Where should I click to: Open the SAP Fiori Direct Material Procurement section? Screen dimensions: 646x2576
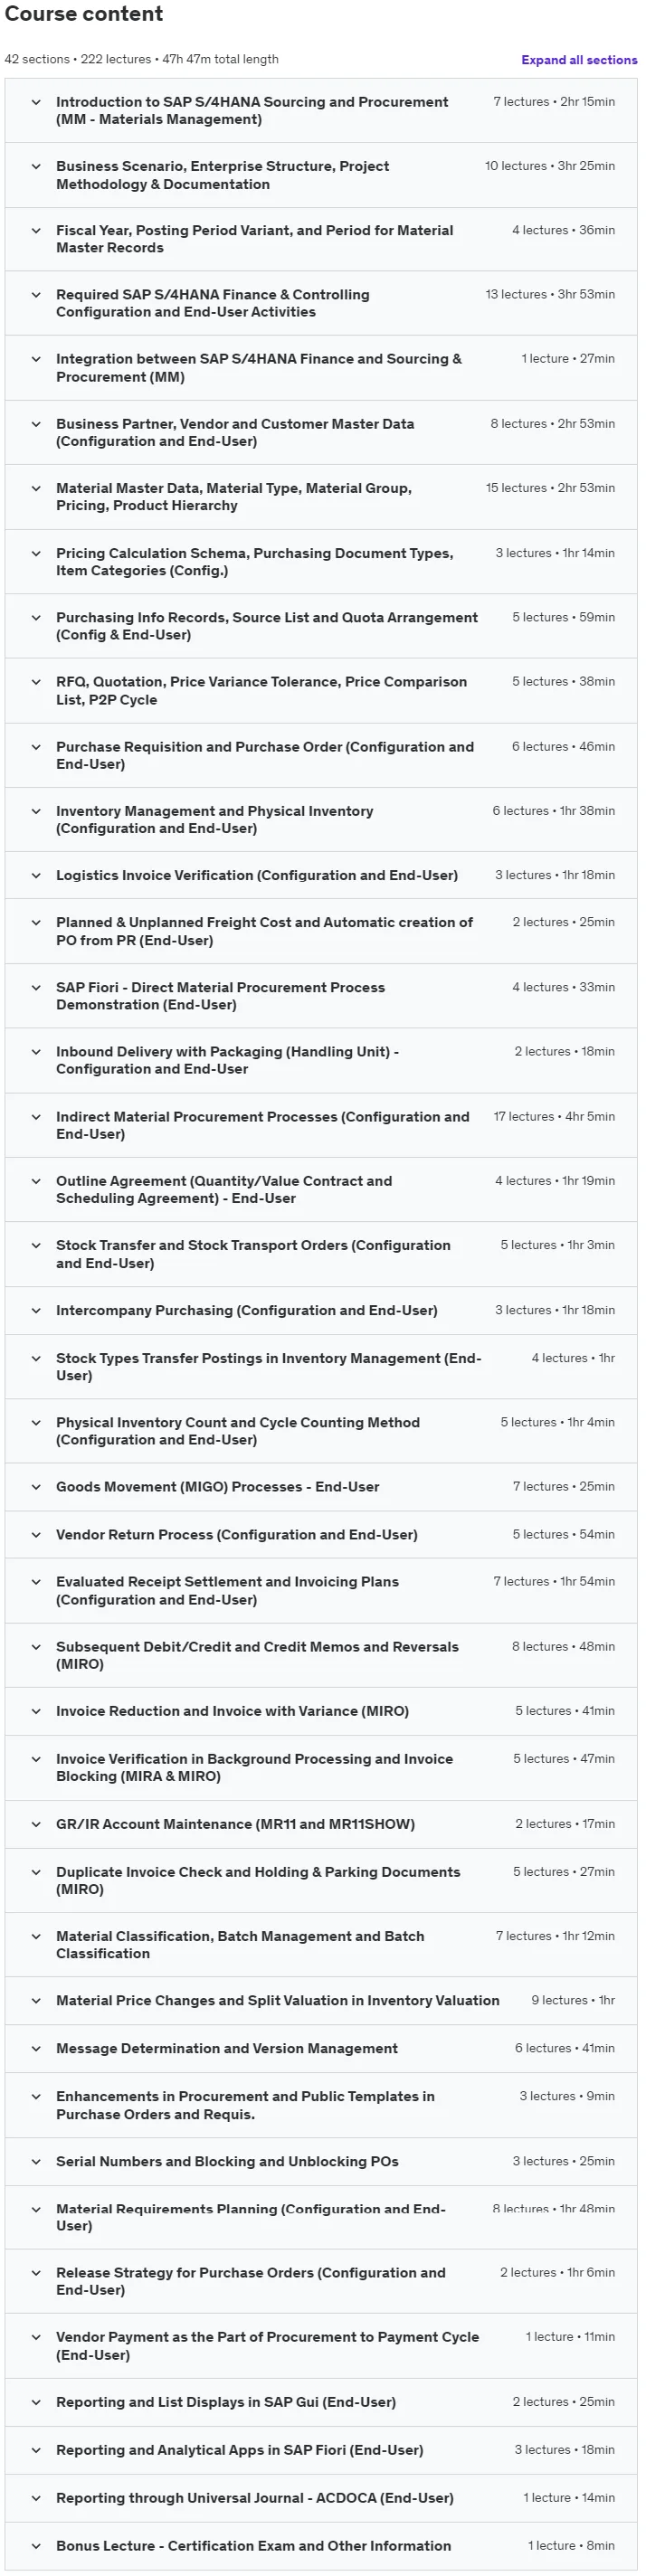[321, 996]
